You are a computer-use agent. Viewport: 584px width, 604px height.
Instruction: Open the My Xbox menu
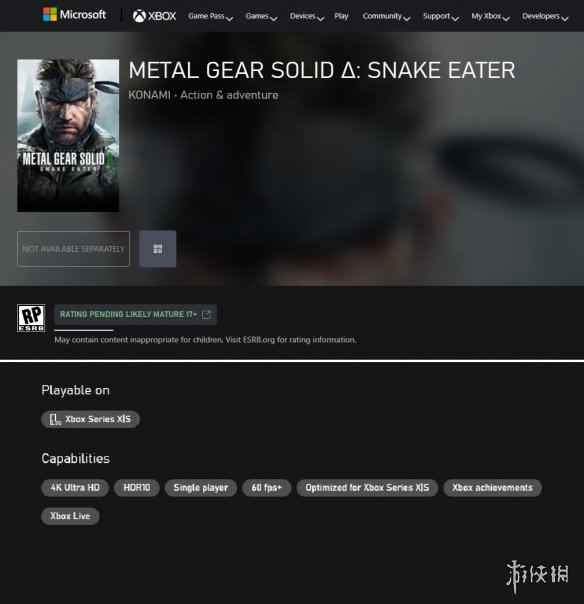tap(490, 16)
